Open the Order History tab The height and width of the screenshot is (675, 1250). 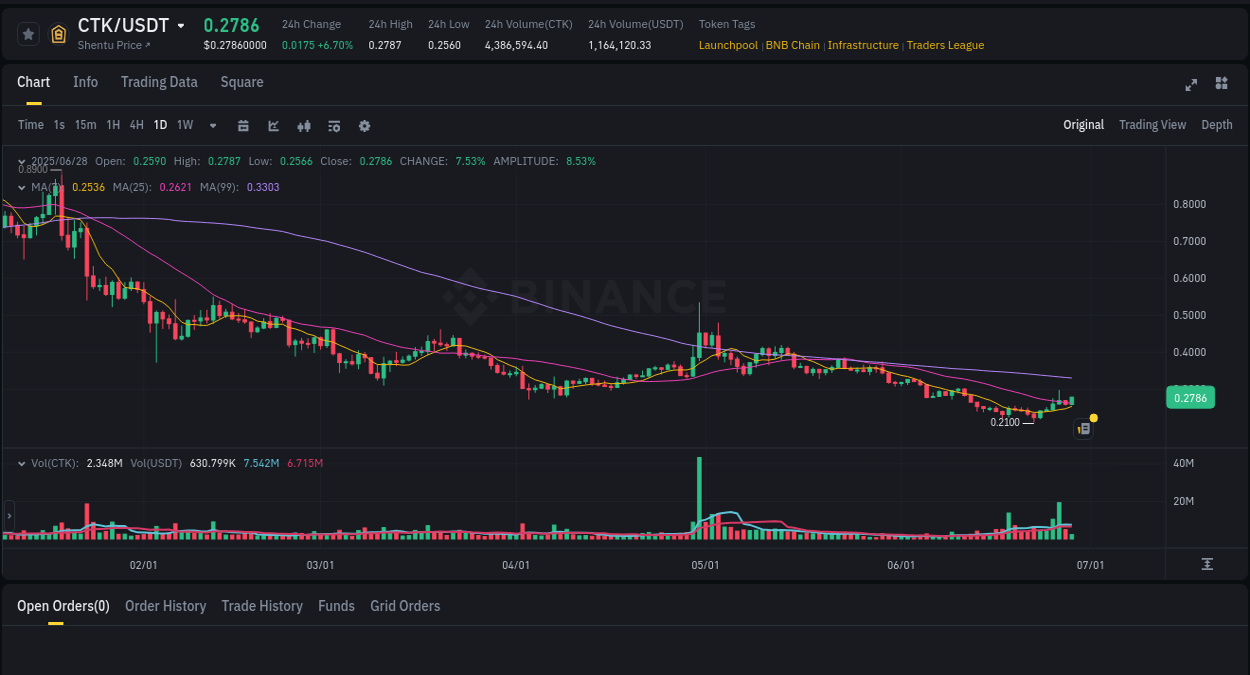point(165,606)
